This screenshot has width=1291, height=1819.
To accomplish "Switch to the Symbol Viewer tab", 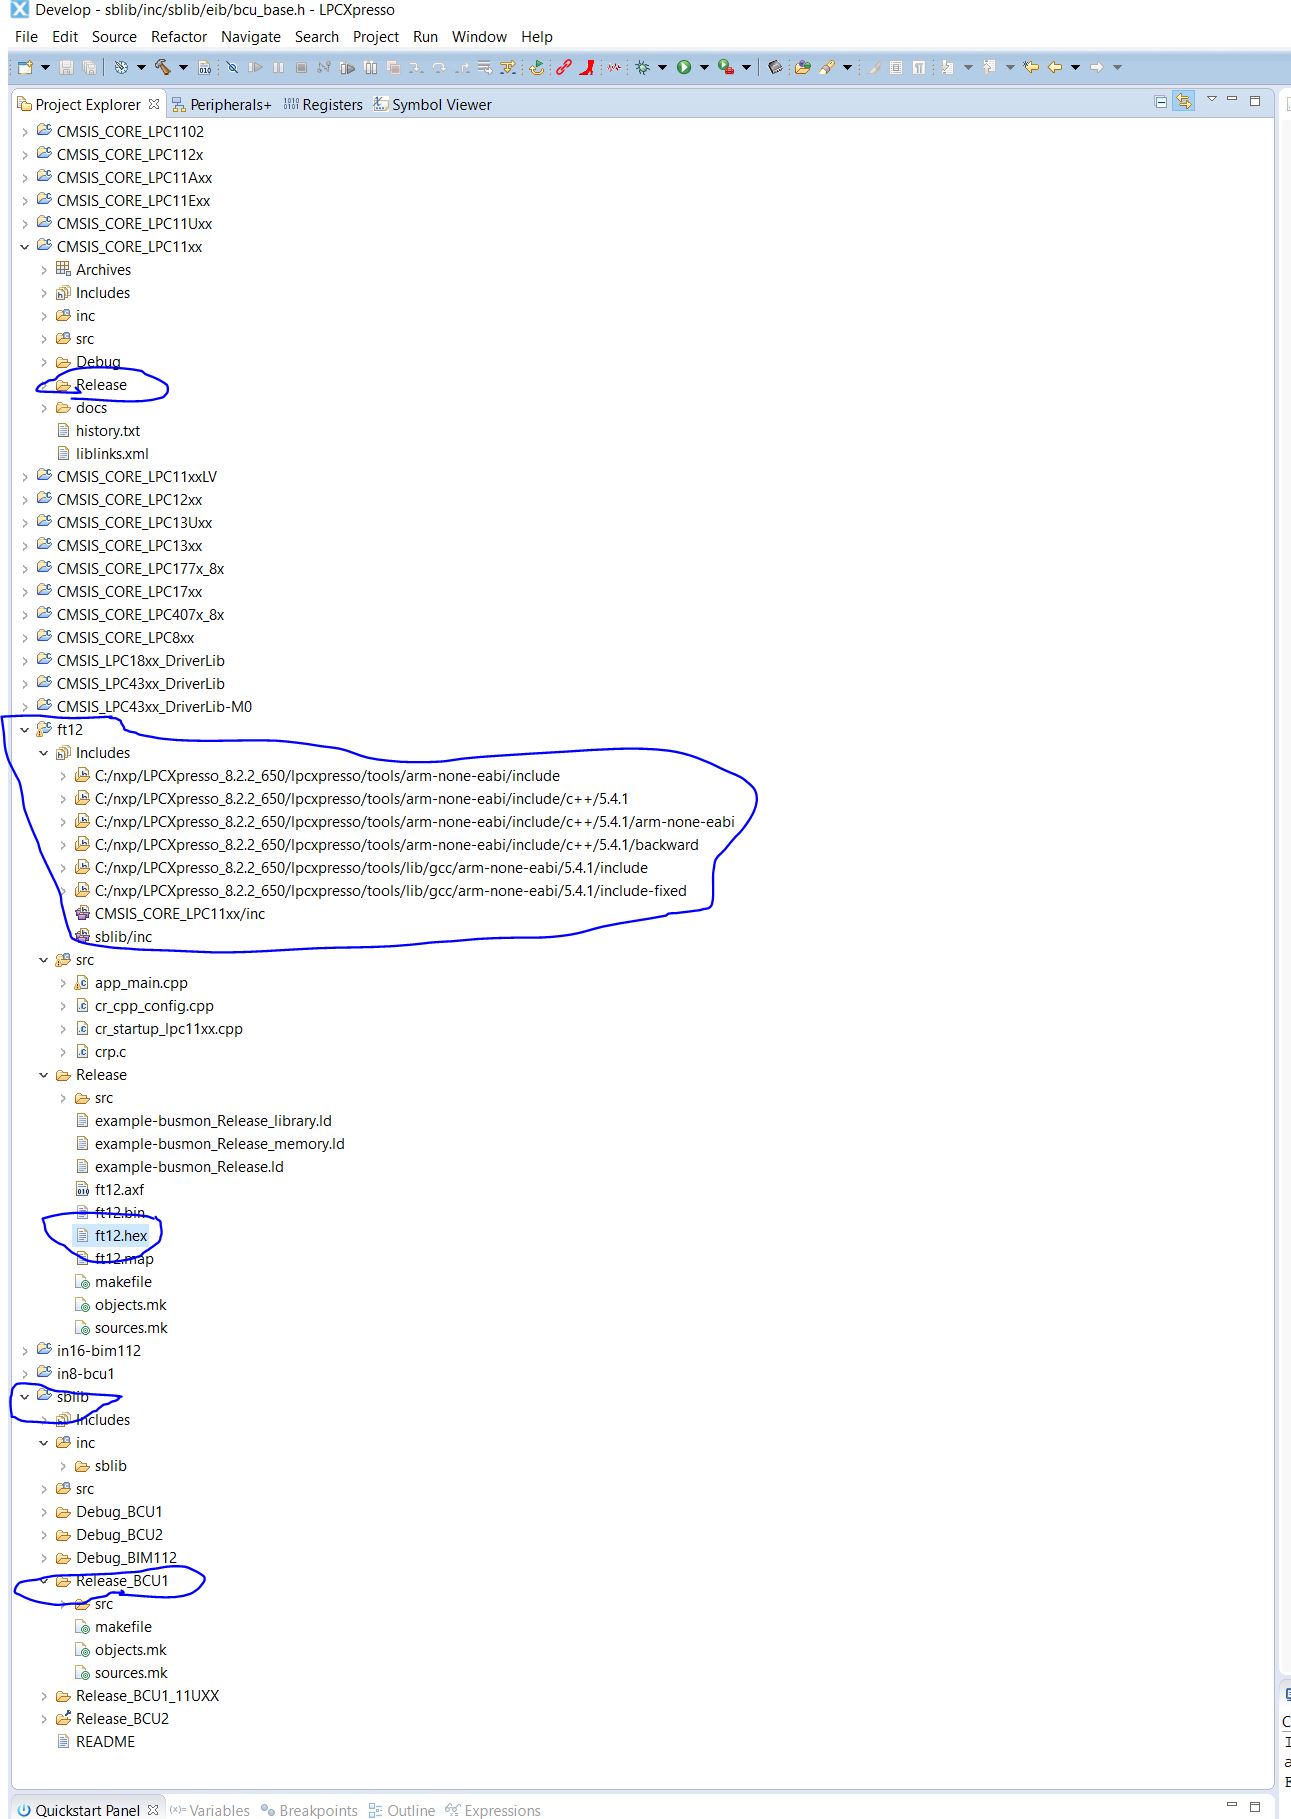I will click(433, 104).
